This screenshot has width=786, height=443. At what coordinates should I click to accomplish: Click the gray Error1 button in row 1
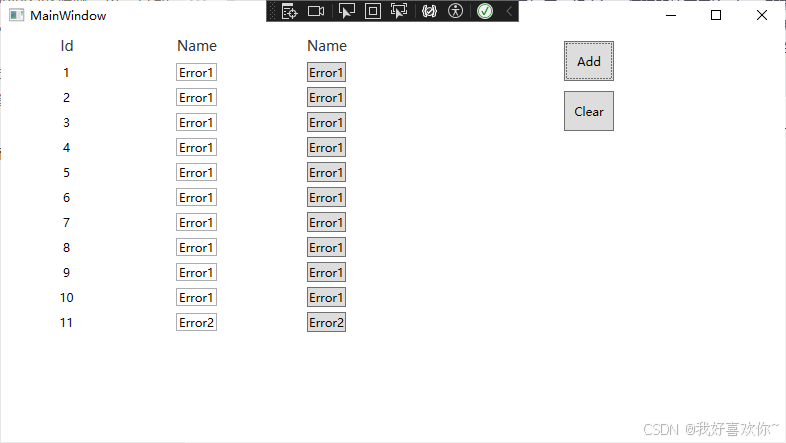326,73
